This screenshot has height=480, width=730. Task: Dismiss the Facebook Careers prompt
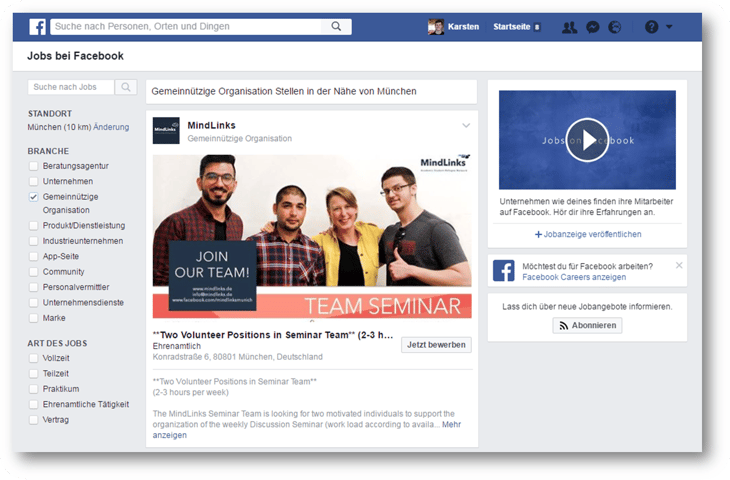[x=679, y=265]
